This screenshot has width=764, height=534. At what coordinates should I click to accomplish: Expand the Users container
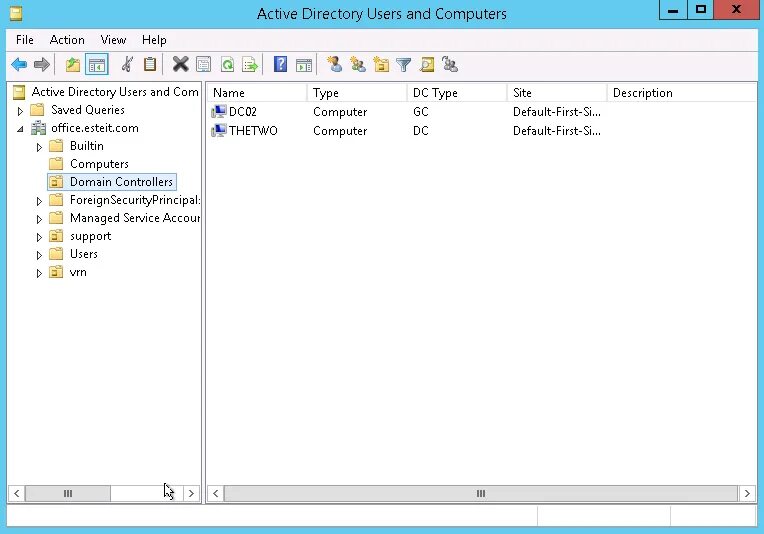(39, 255)
